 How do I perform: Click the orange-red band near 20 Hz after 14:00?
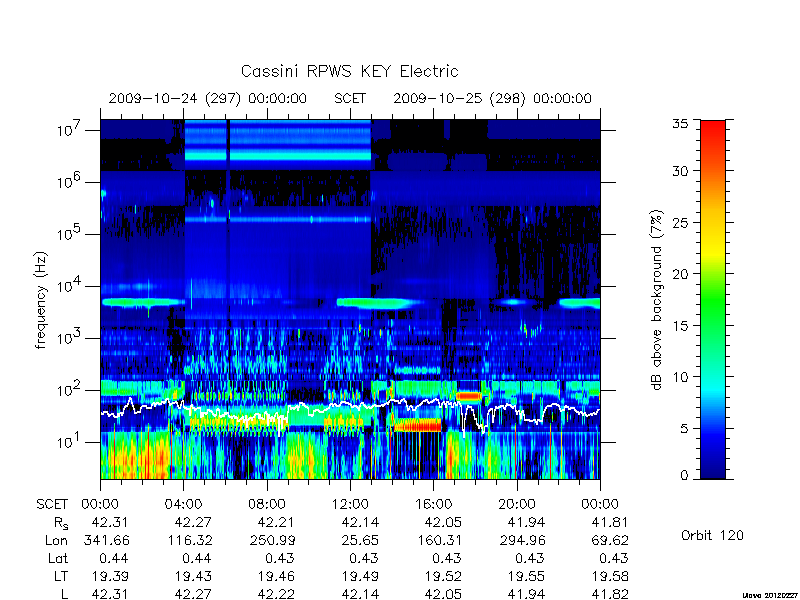418,425
